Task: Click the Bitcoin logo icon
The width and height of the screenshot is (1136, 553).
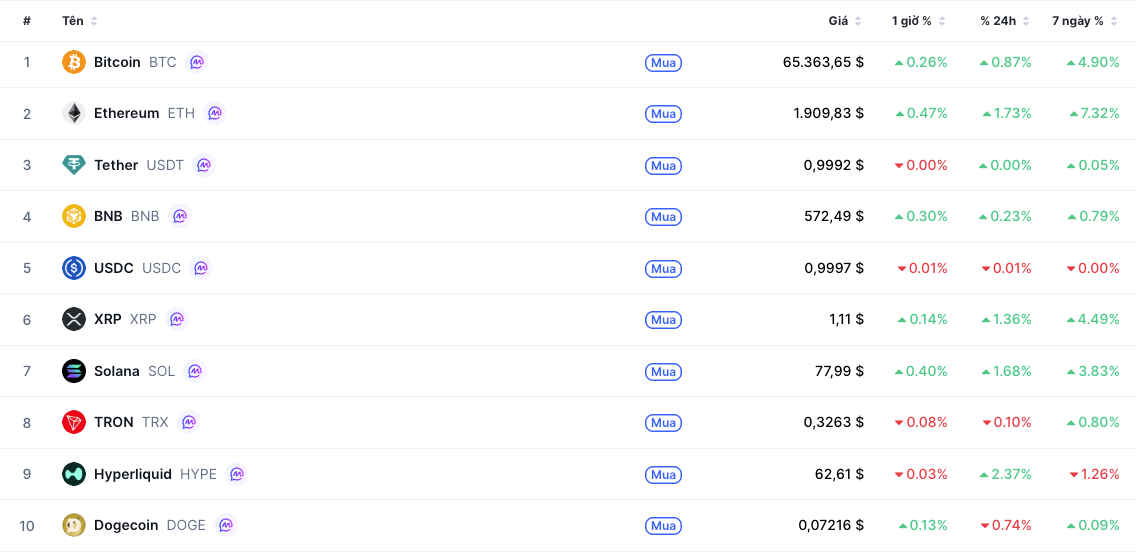Action: click(x=74, y=62)
